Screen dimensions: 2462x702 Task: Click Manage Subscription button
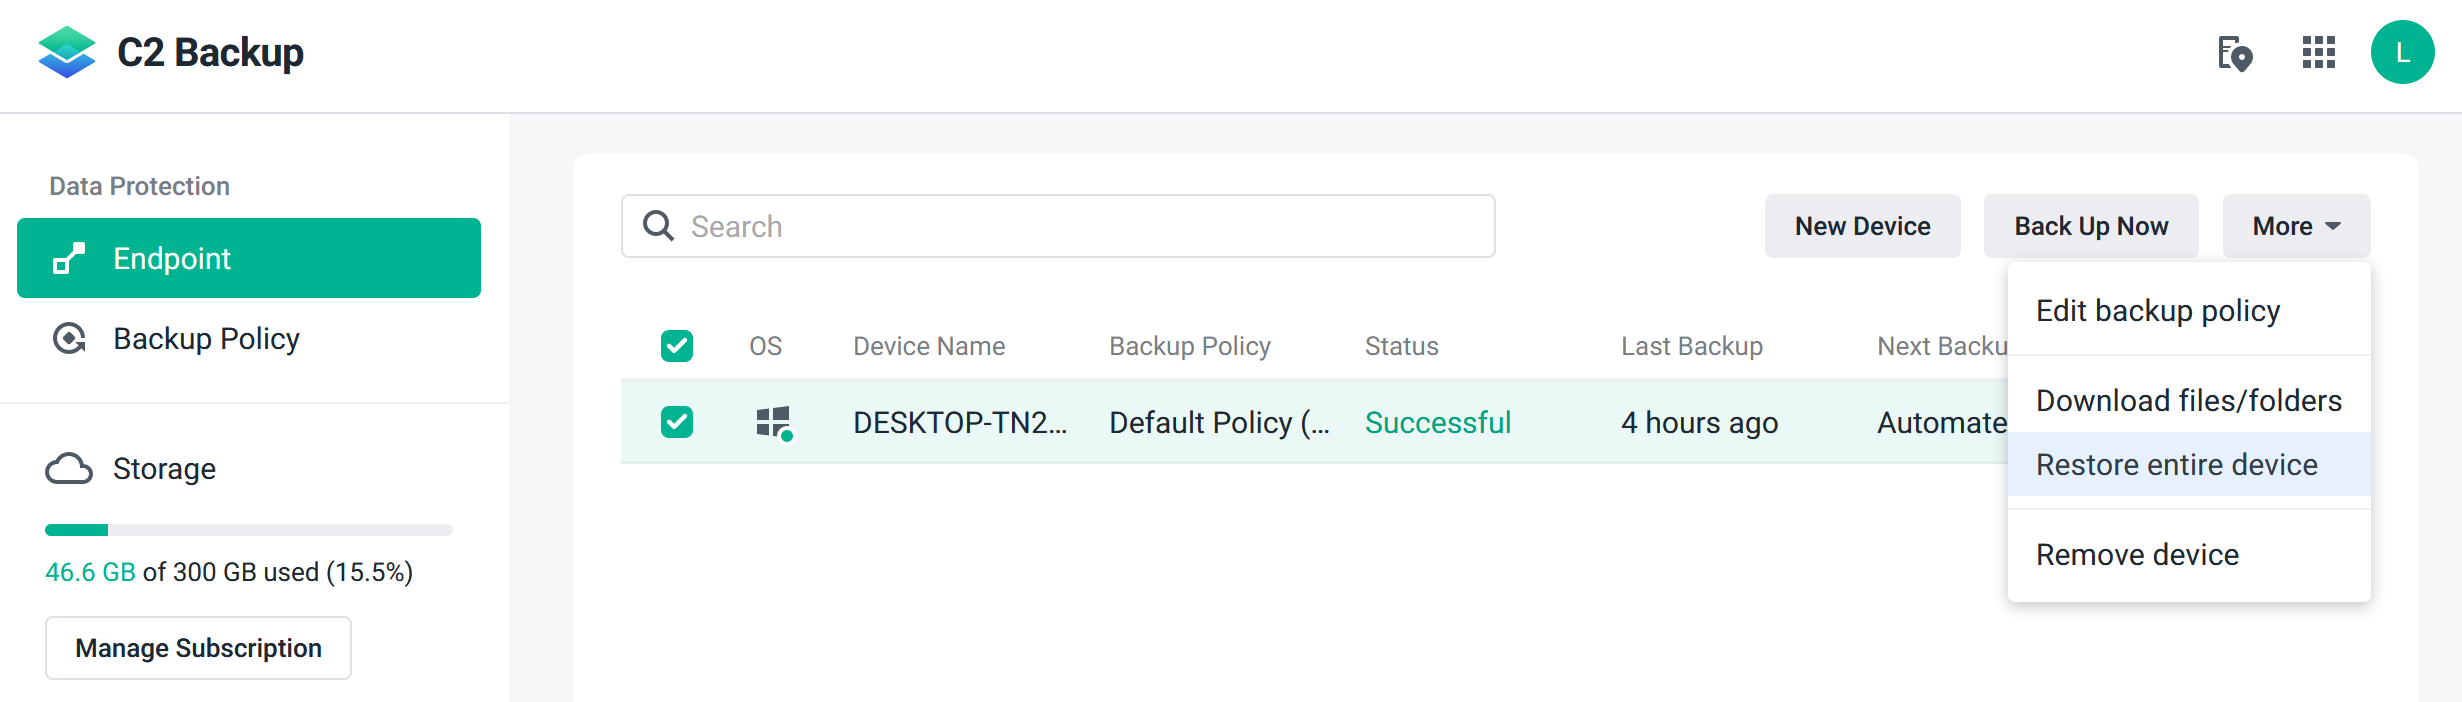point(198,648)
